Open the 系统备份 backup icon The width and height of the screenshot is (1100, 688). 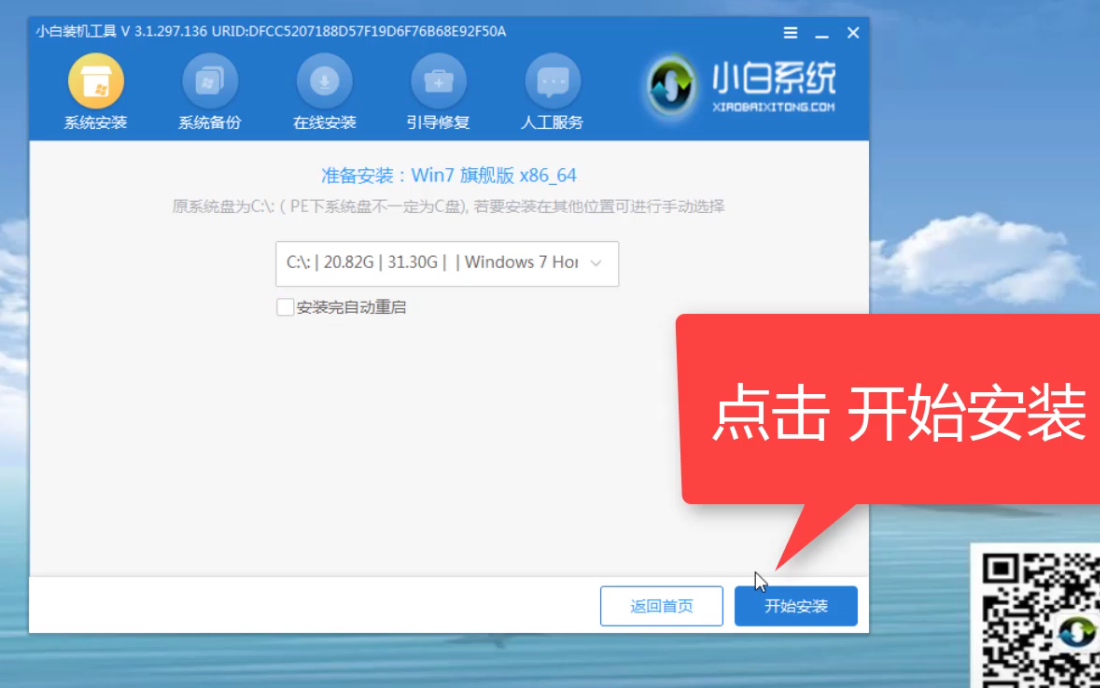tap(210, 82)
